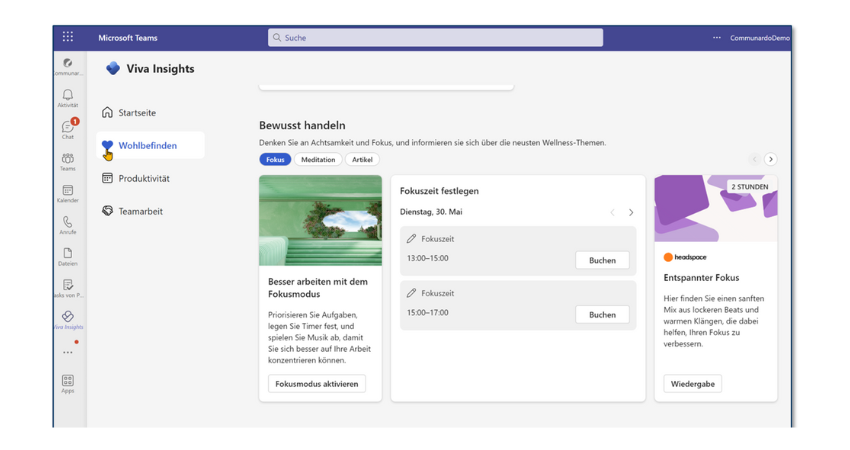
Task: Select the Wohlbefinden menu item
Action: (150, 145)
